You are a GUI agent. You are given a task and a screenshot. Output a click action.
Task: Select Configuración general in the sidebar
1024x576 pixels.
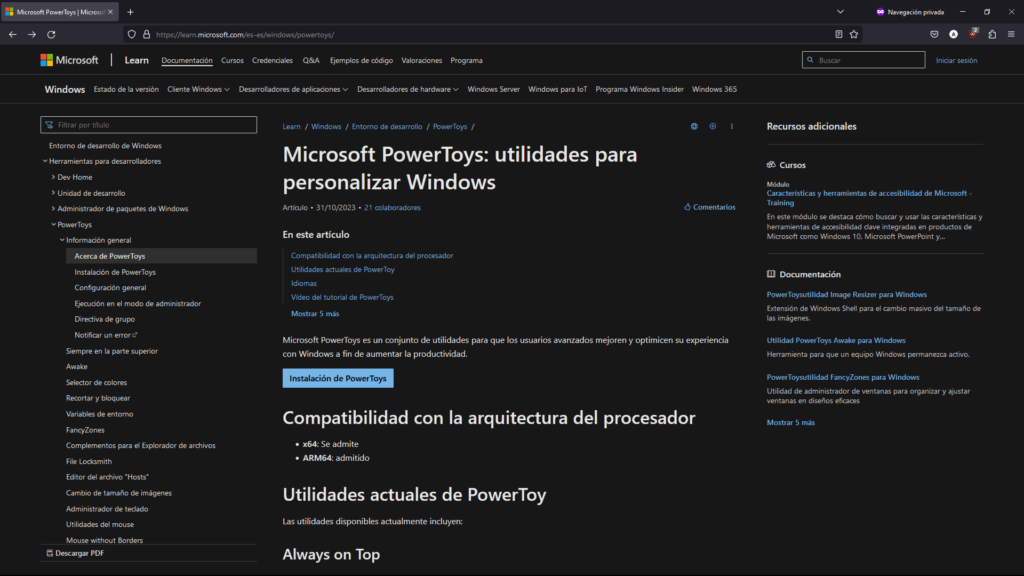(x=110, y=287)
